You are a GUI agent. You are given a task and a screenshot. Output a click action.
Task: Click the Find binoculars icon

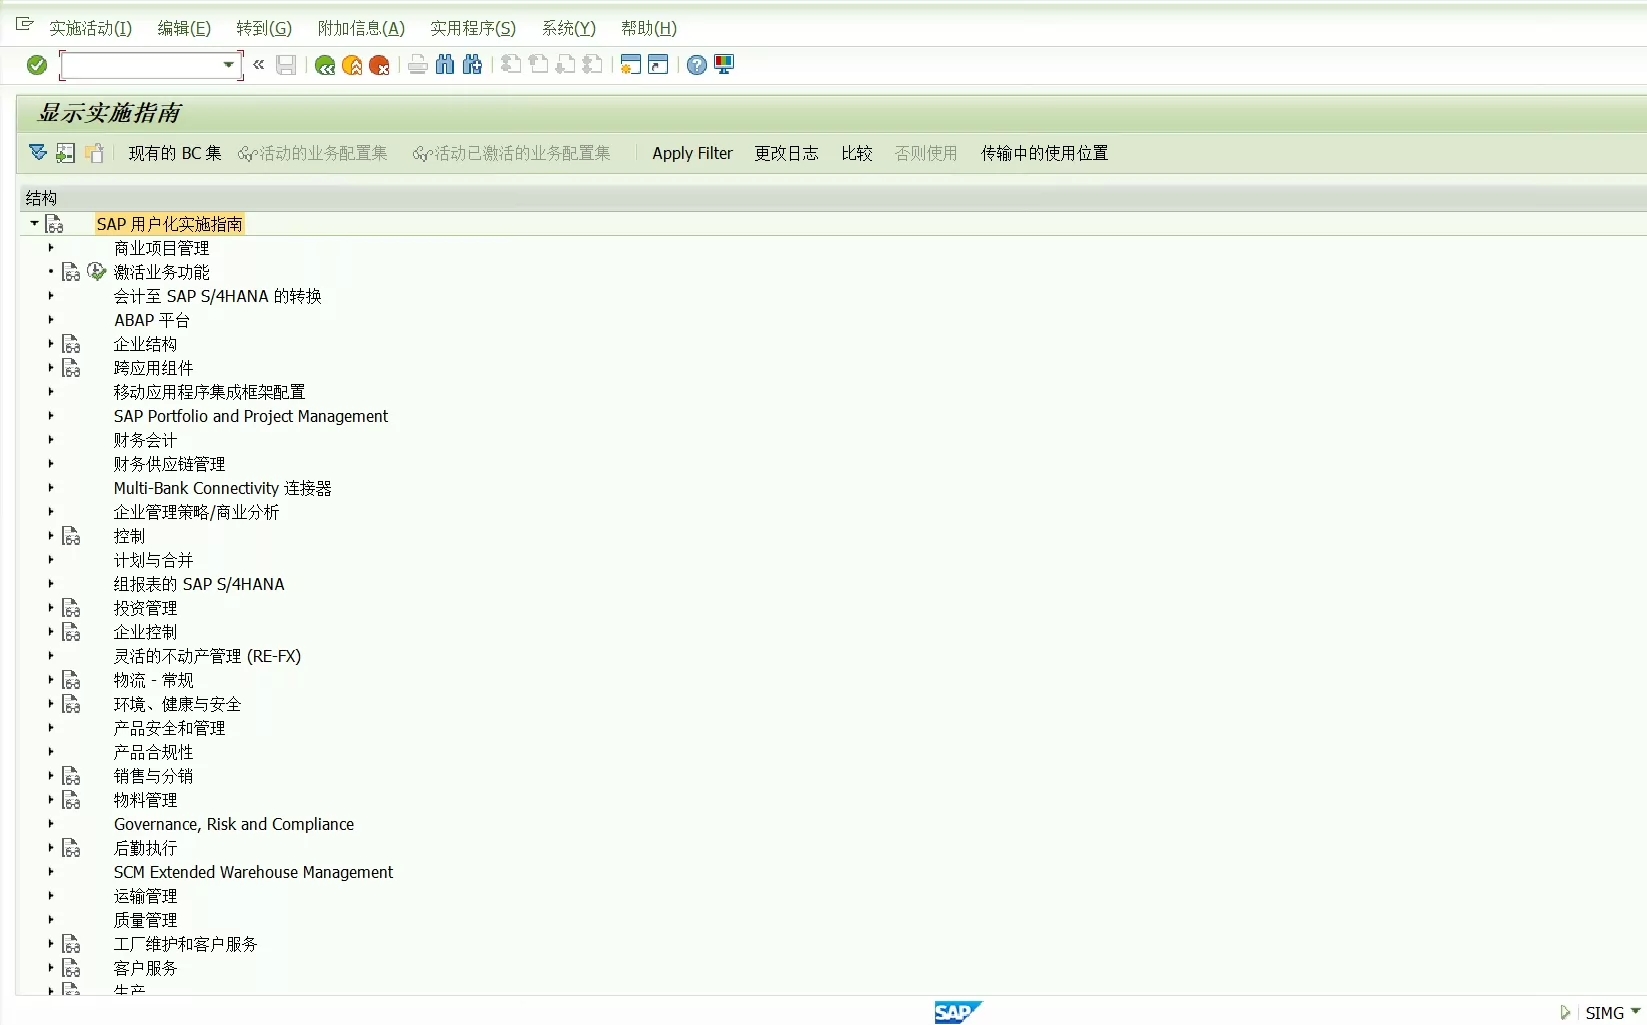(x=445, y=65)
